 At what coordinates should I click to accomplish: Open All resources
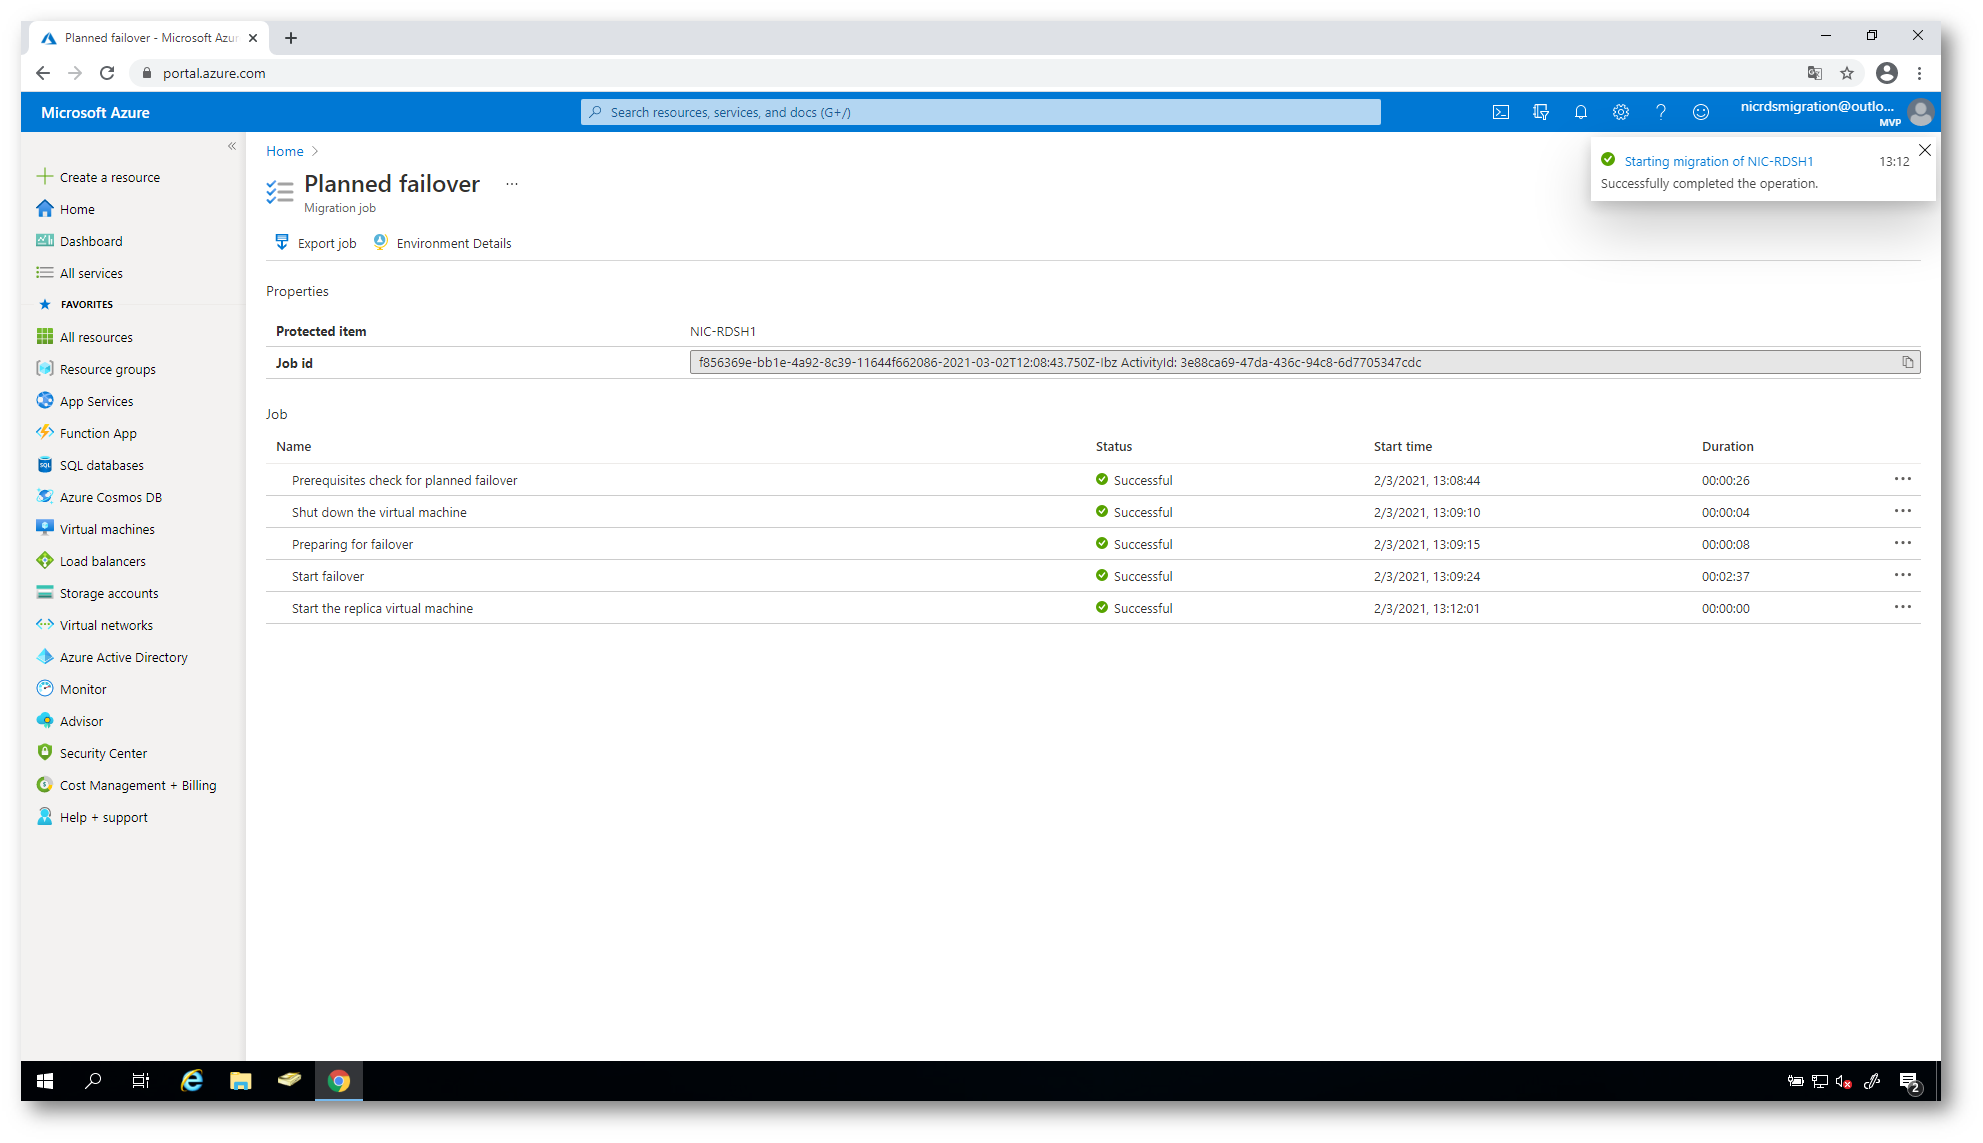tap(84, 337)
